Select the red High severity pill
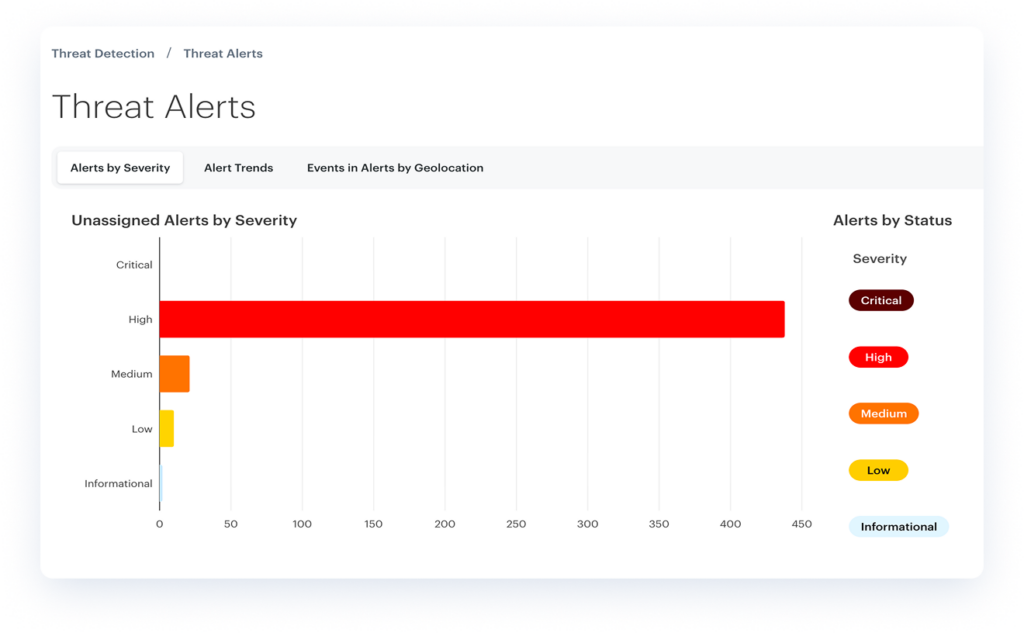Viewport: 1024px width, 633px height. point(878,357)
